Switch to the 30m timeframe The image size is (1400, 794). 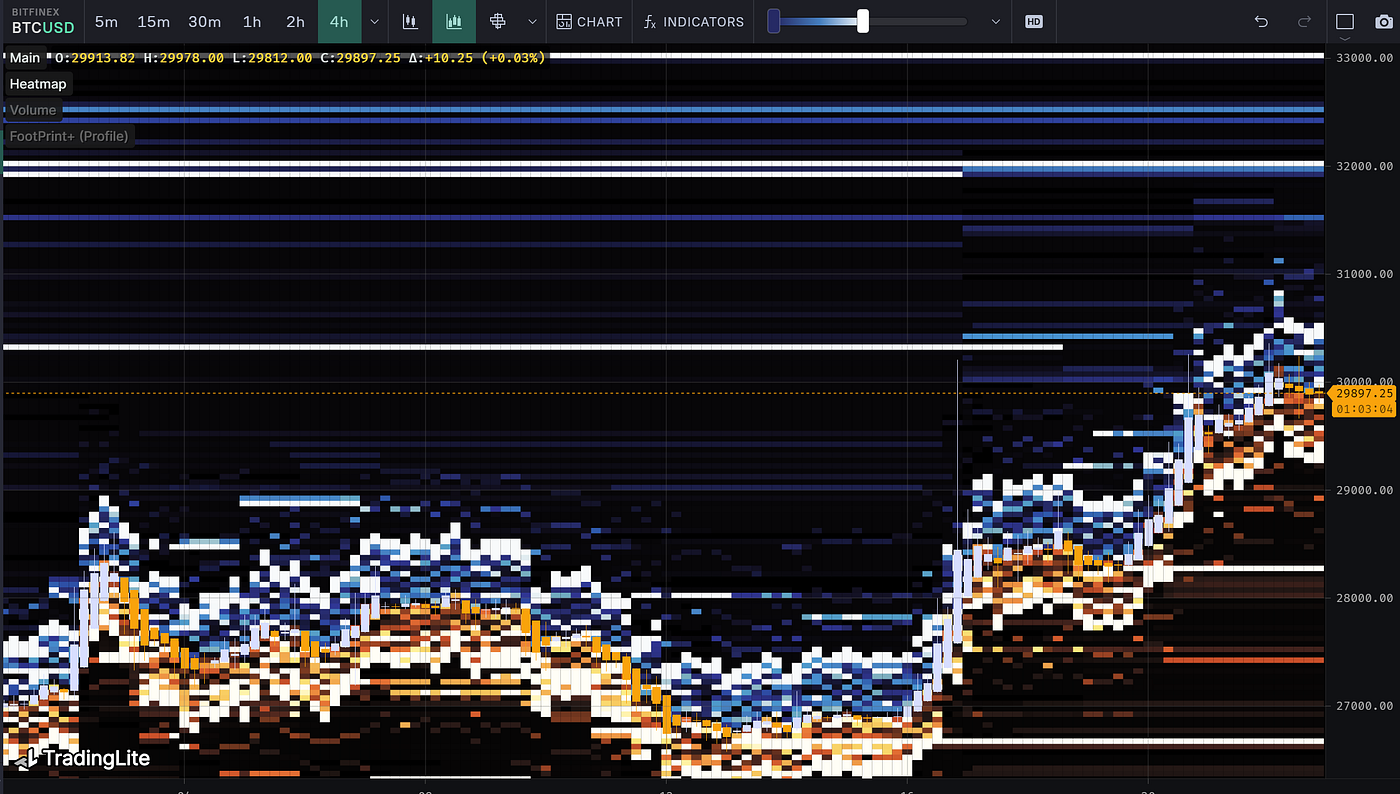click(205, 21)
